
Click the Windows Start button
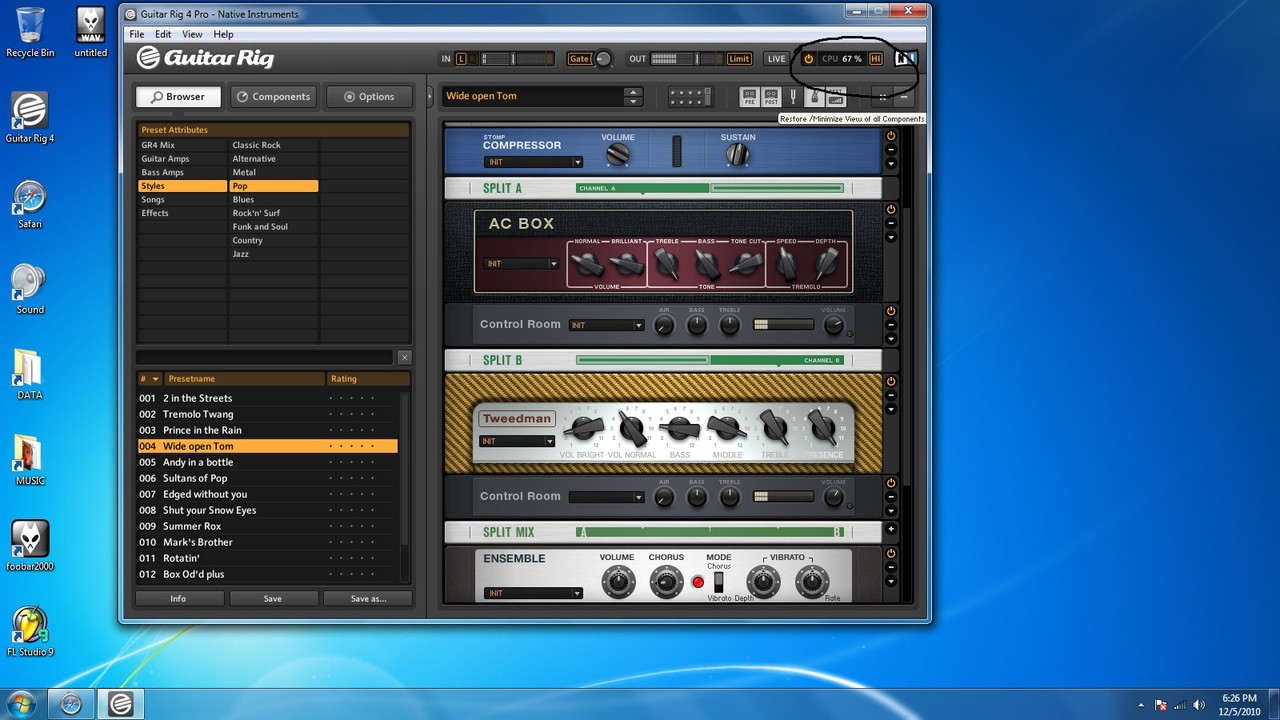click(22, 703)
